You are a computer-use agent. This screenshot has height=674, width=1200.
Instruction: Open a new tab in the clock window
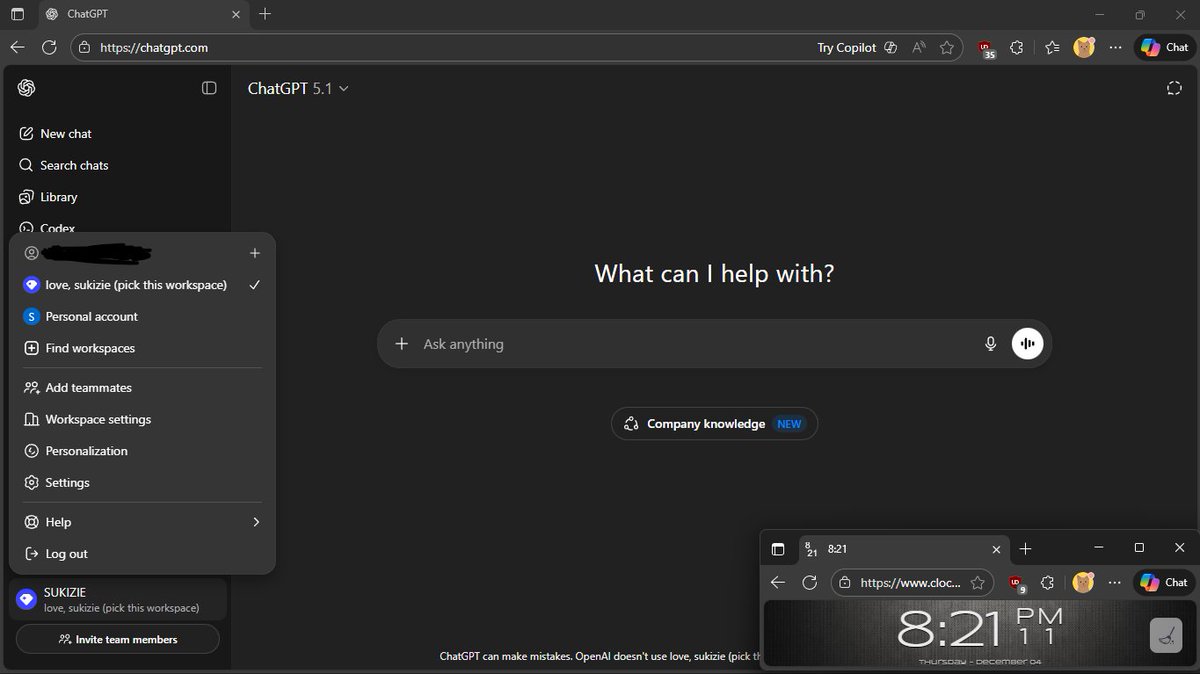[x=1025, y=548]
